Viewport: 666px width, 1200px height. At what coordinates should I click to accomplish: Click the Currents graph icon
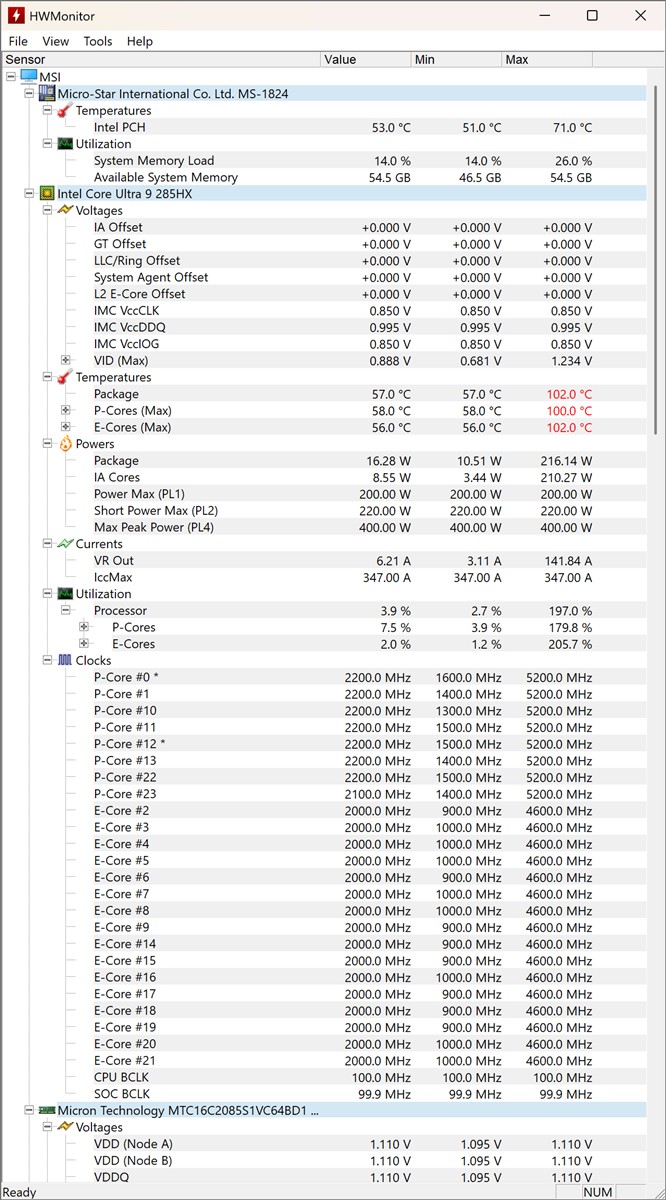click(65, 544)
